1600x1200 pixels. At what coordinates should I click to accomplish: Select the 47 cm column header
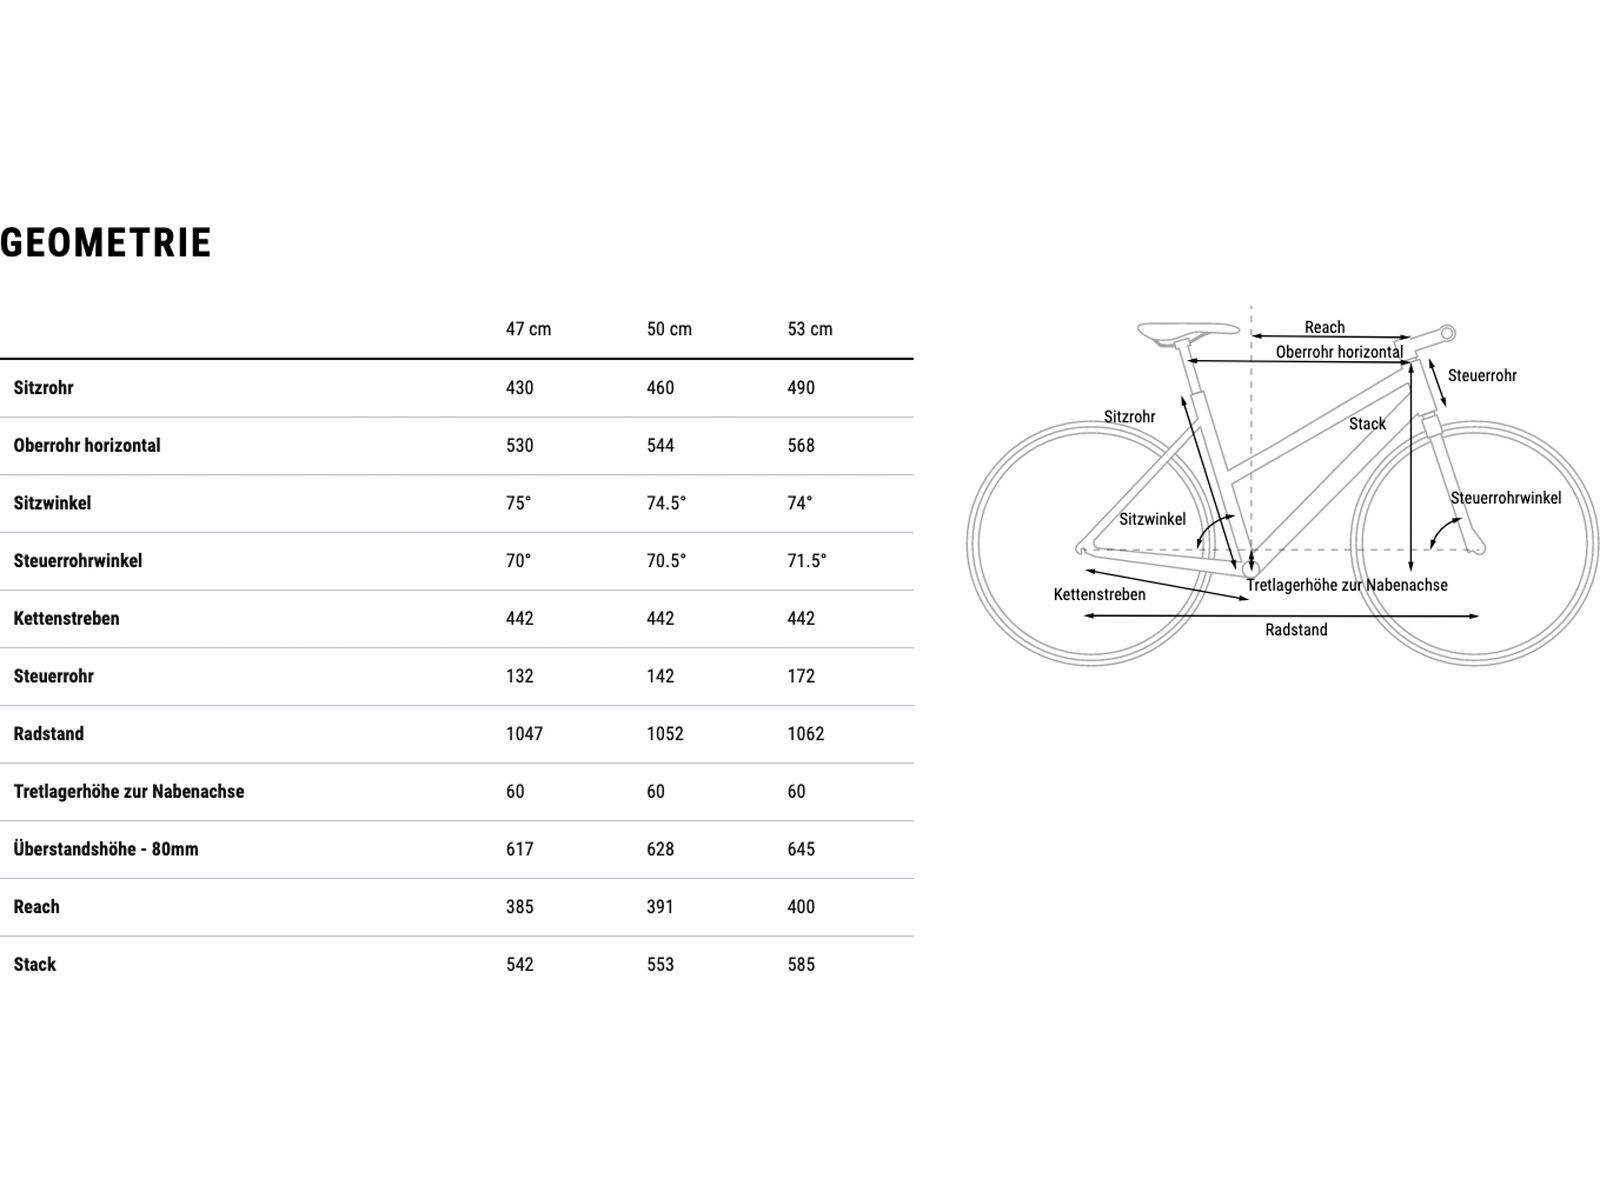pos(528,329)
